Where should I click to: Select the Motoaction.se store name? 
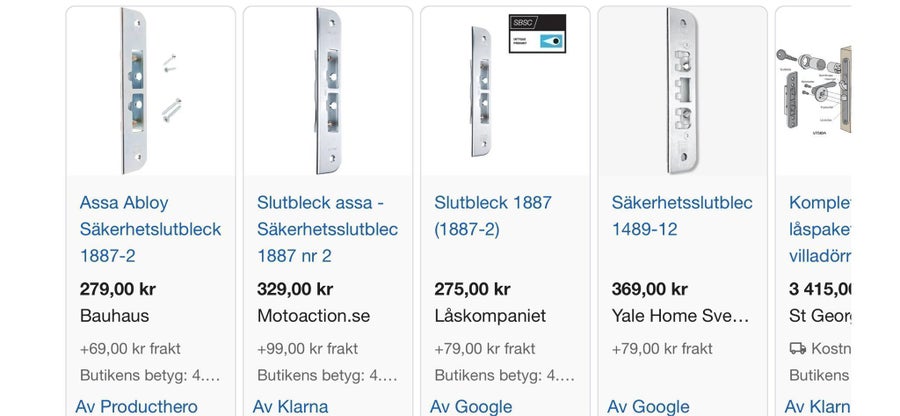(313, 316)
